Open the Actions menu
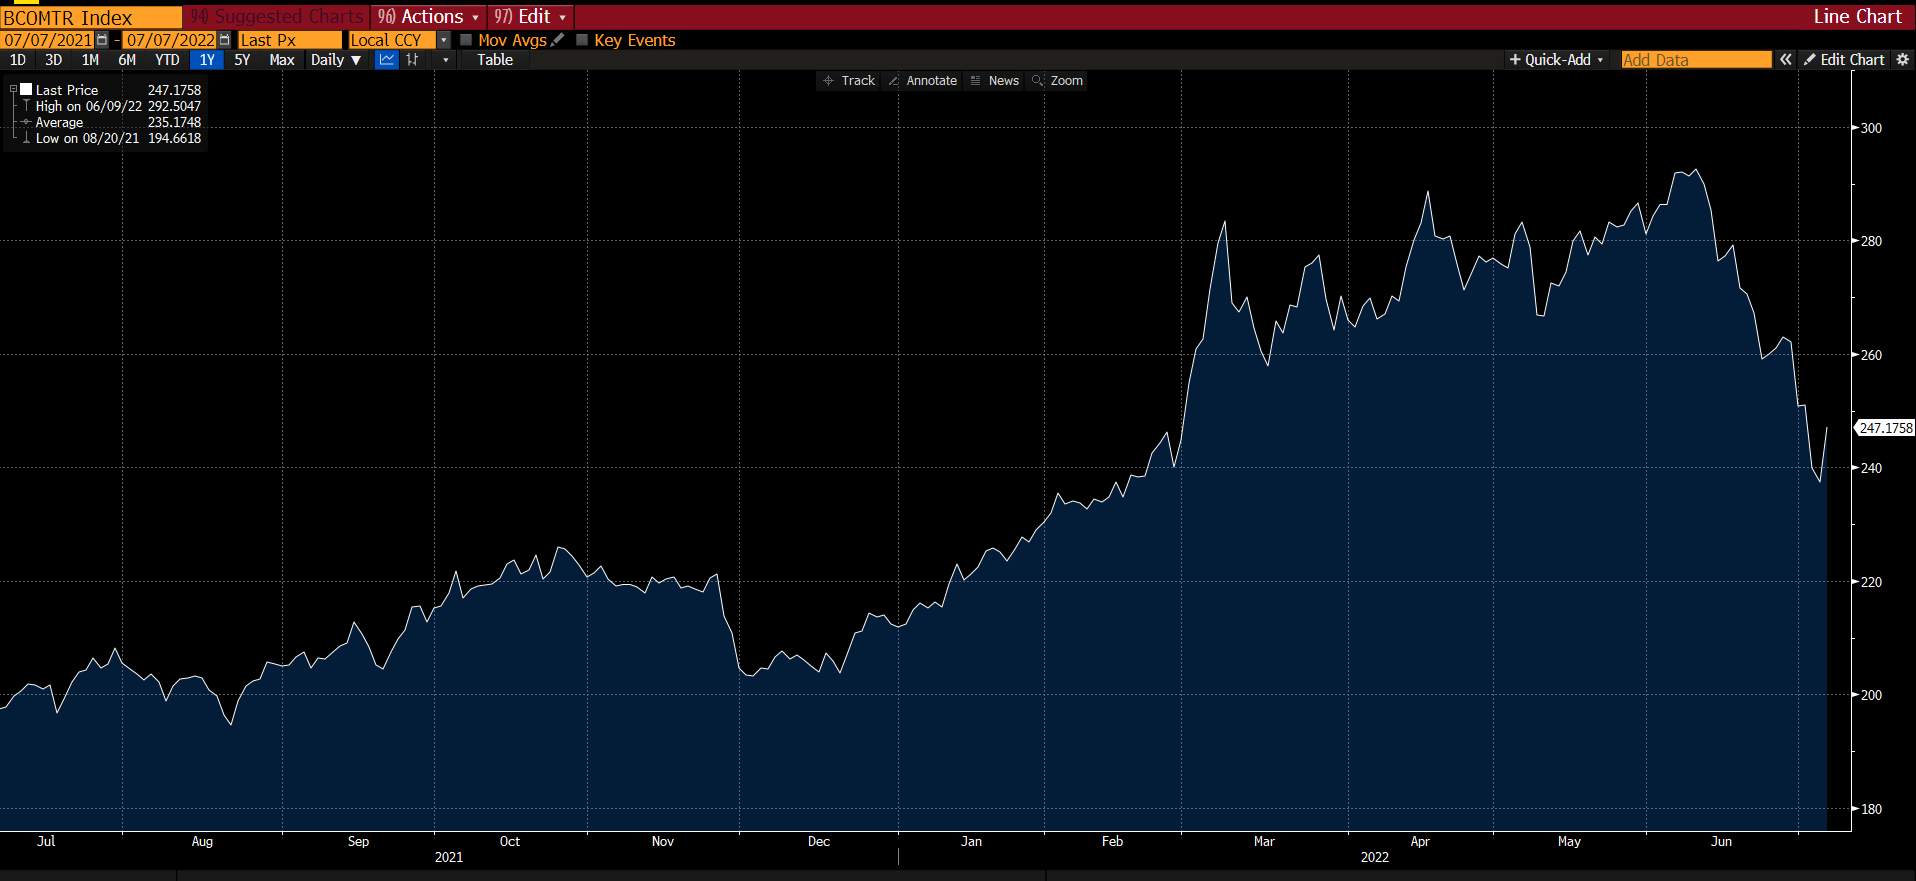This screenshot has width=1916, height=881. point(429,17)
